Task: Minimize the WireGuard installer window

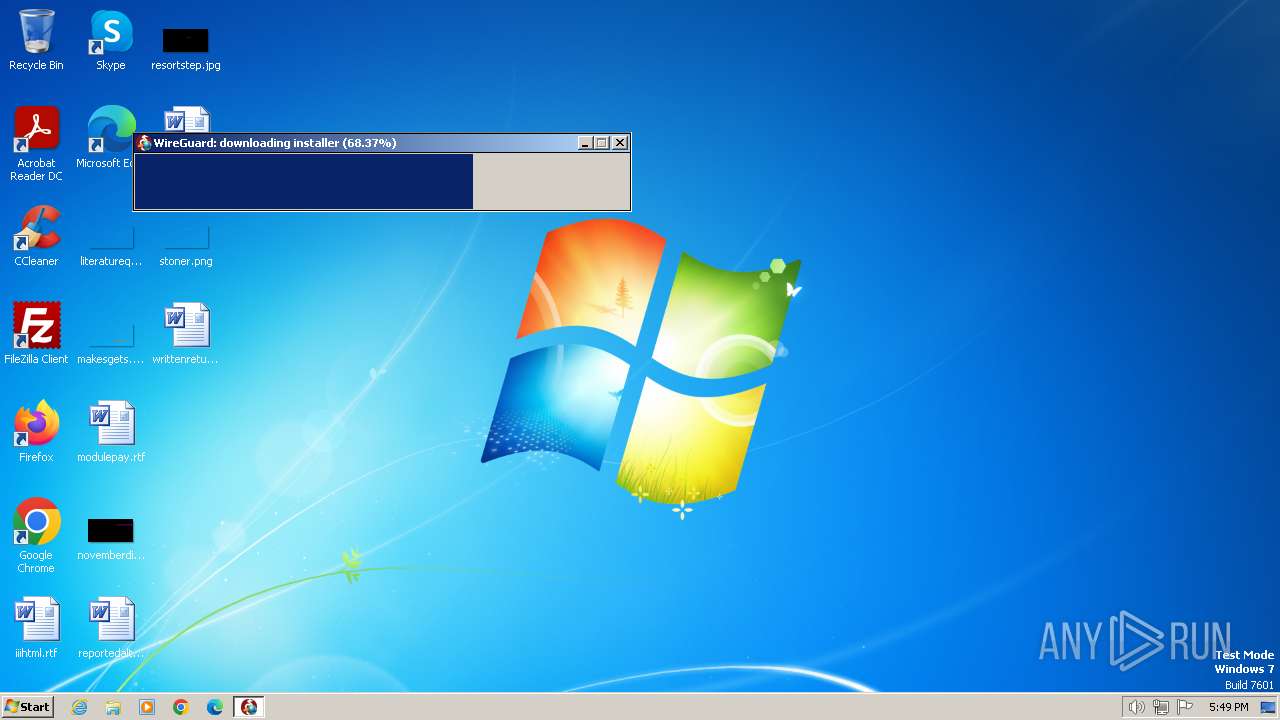Action: point(585,143)
